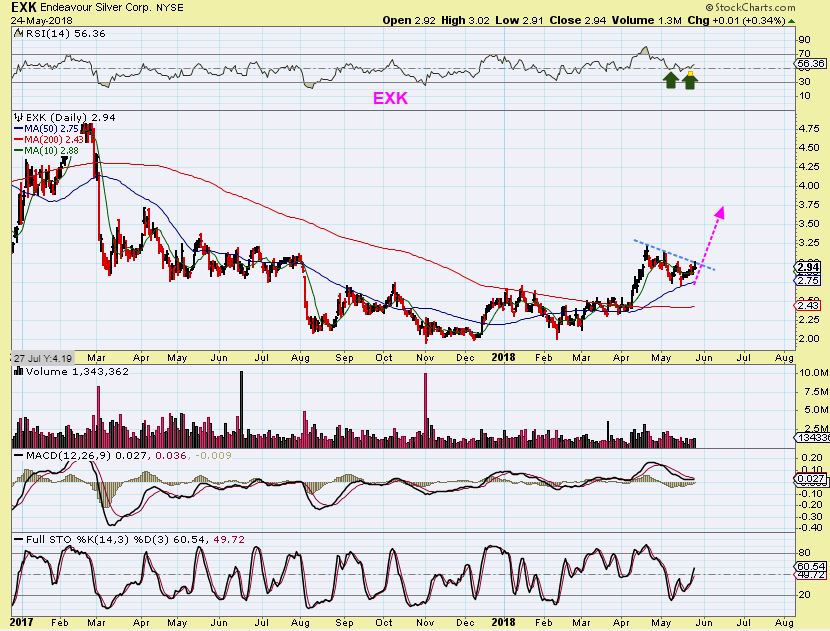830x631 pixels.
Task: Click the Open 2.92 value
Action: click(x=409, y=21)
